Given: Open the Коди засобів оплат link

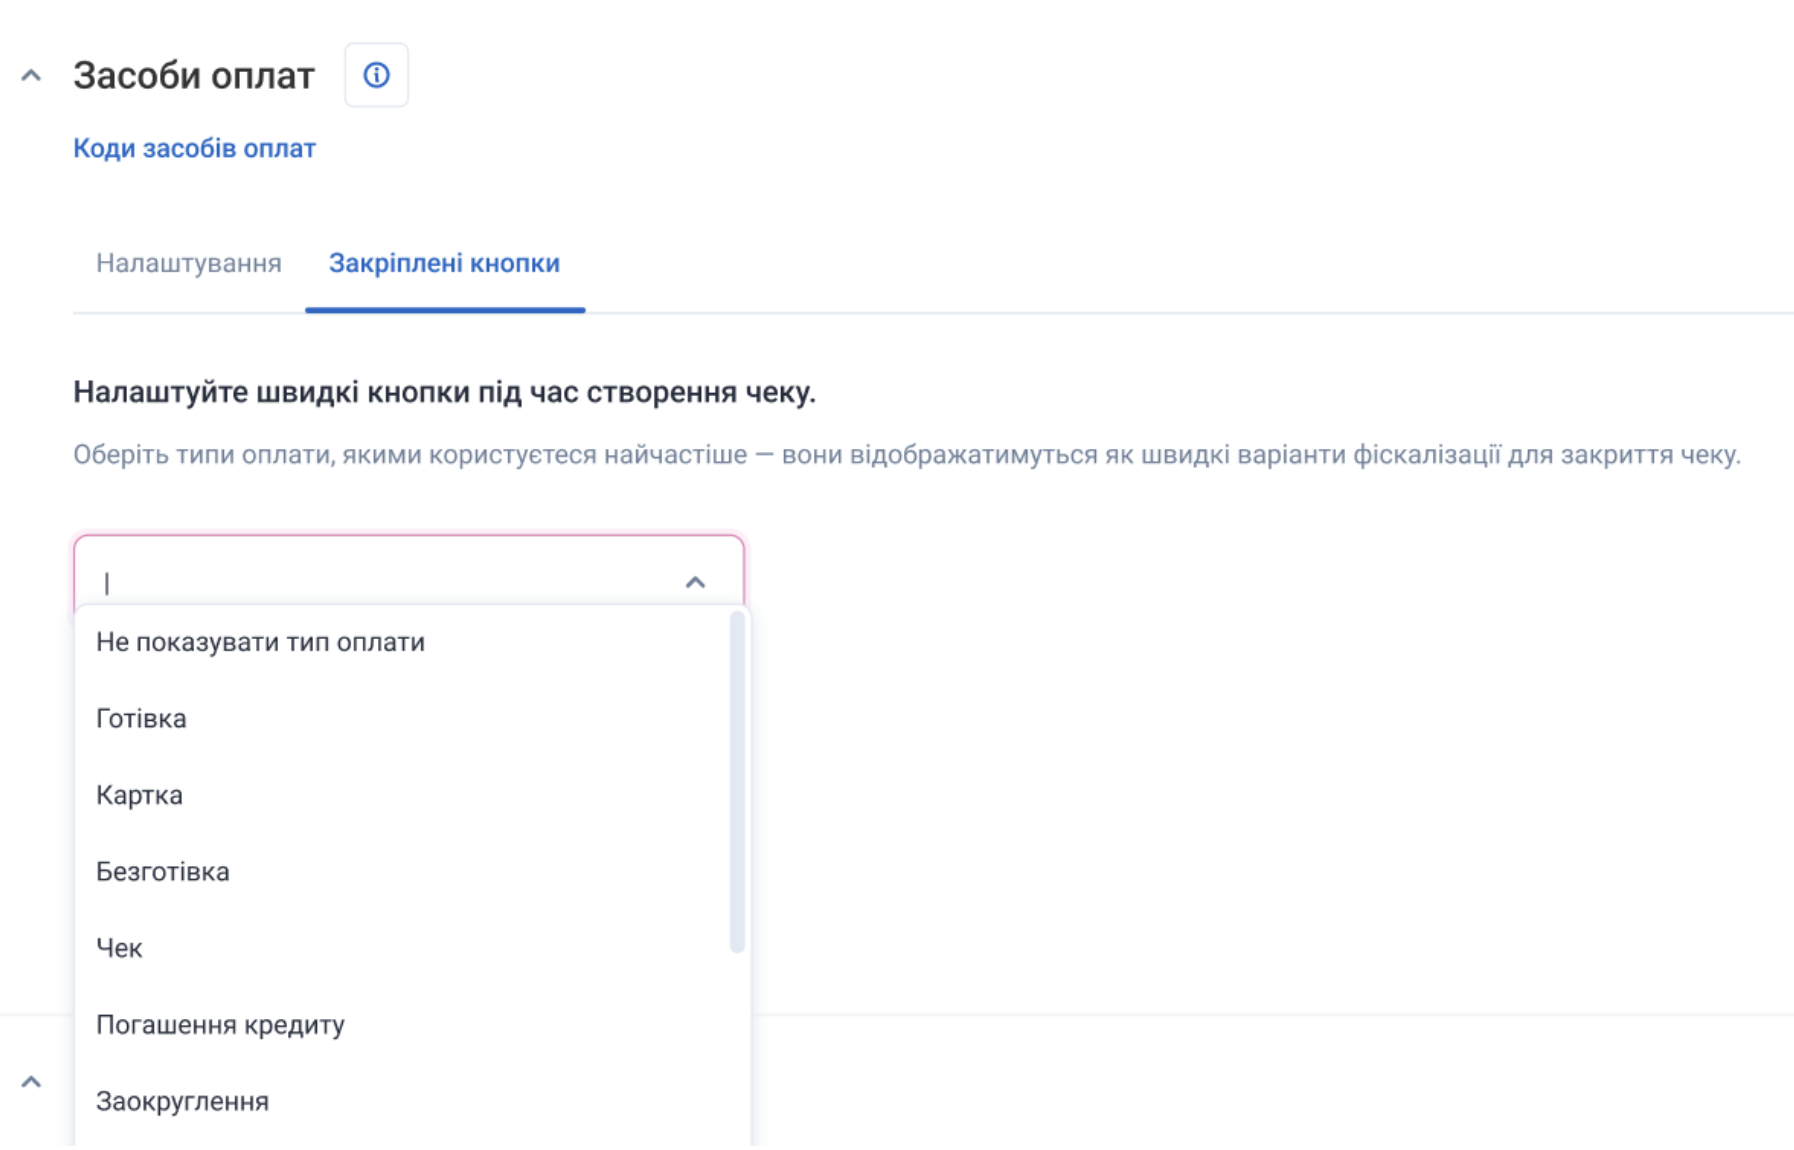Looking at the screenshot, I should (x=194, y=148).
